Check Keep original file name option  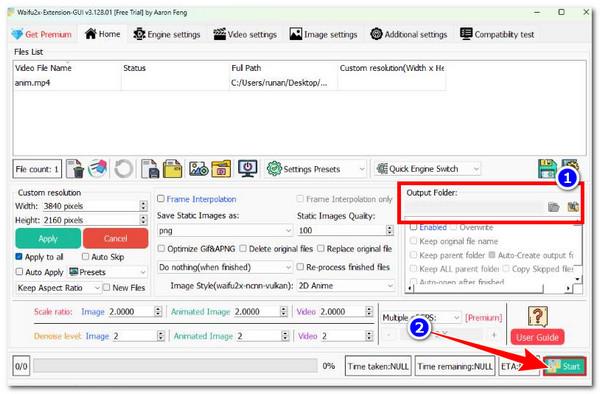413,241
